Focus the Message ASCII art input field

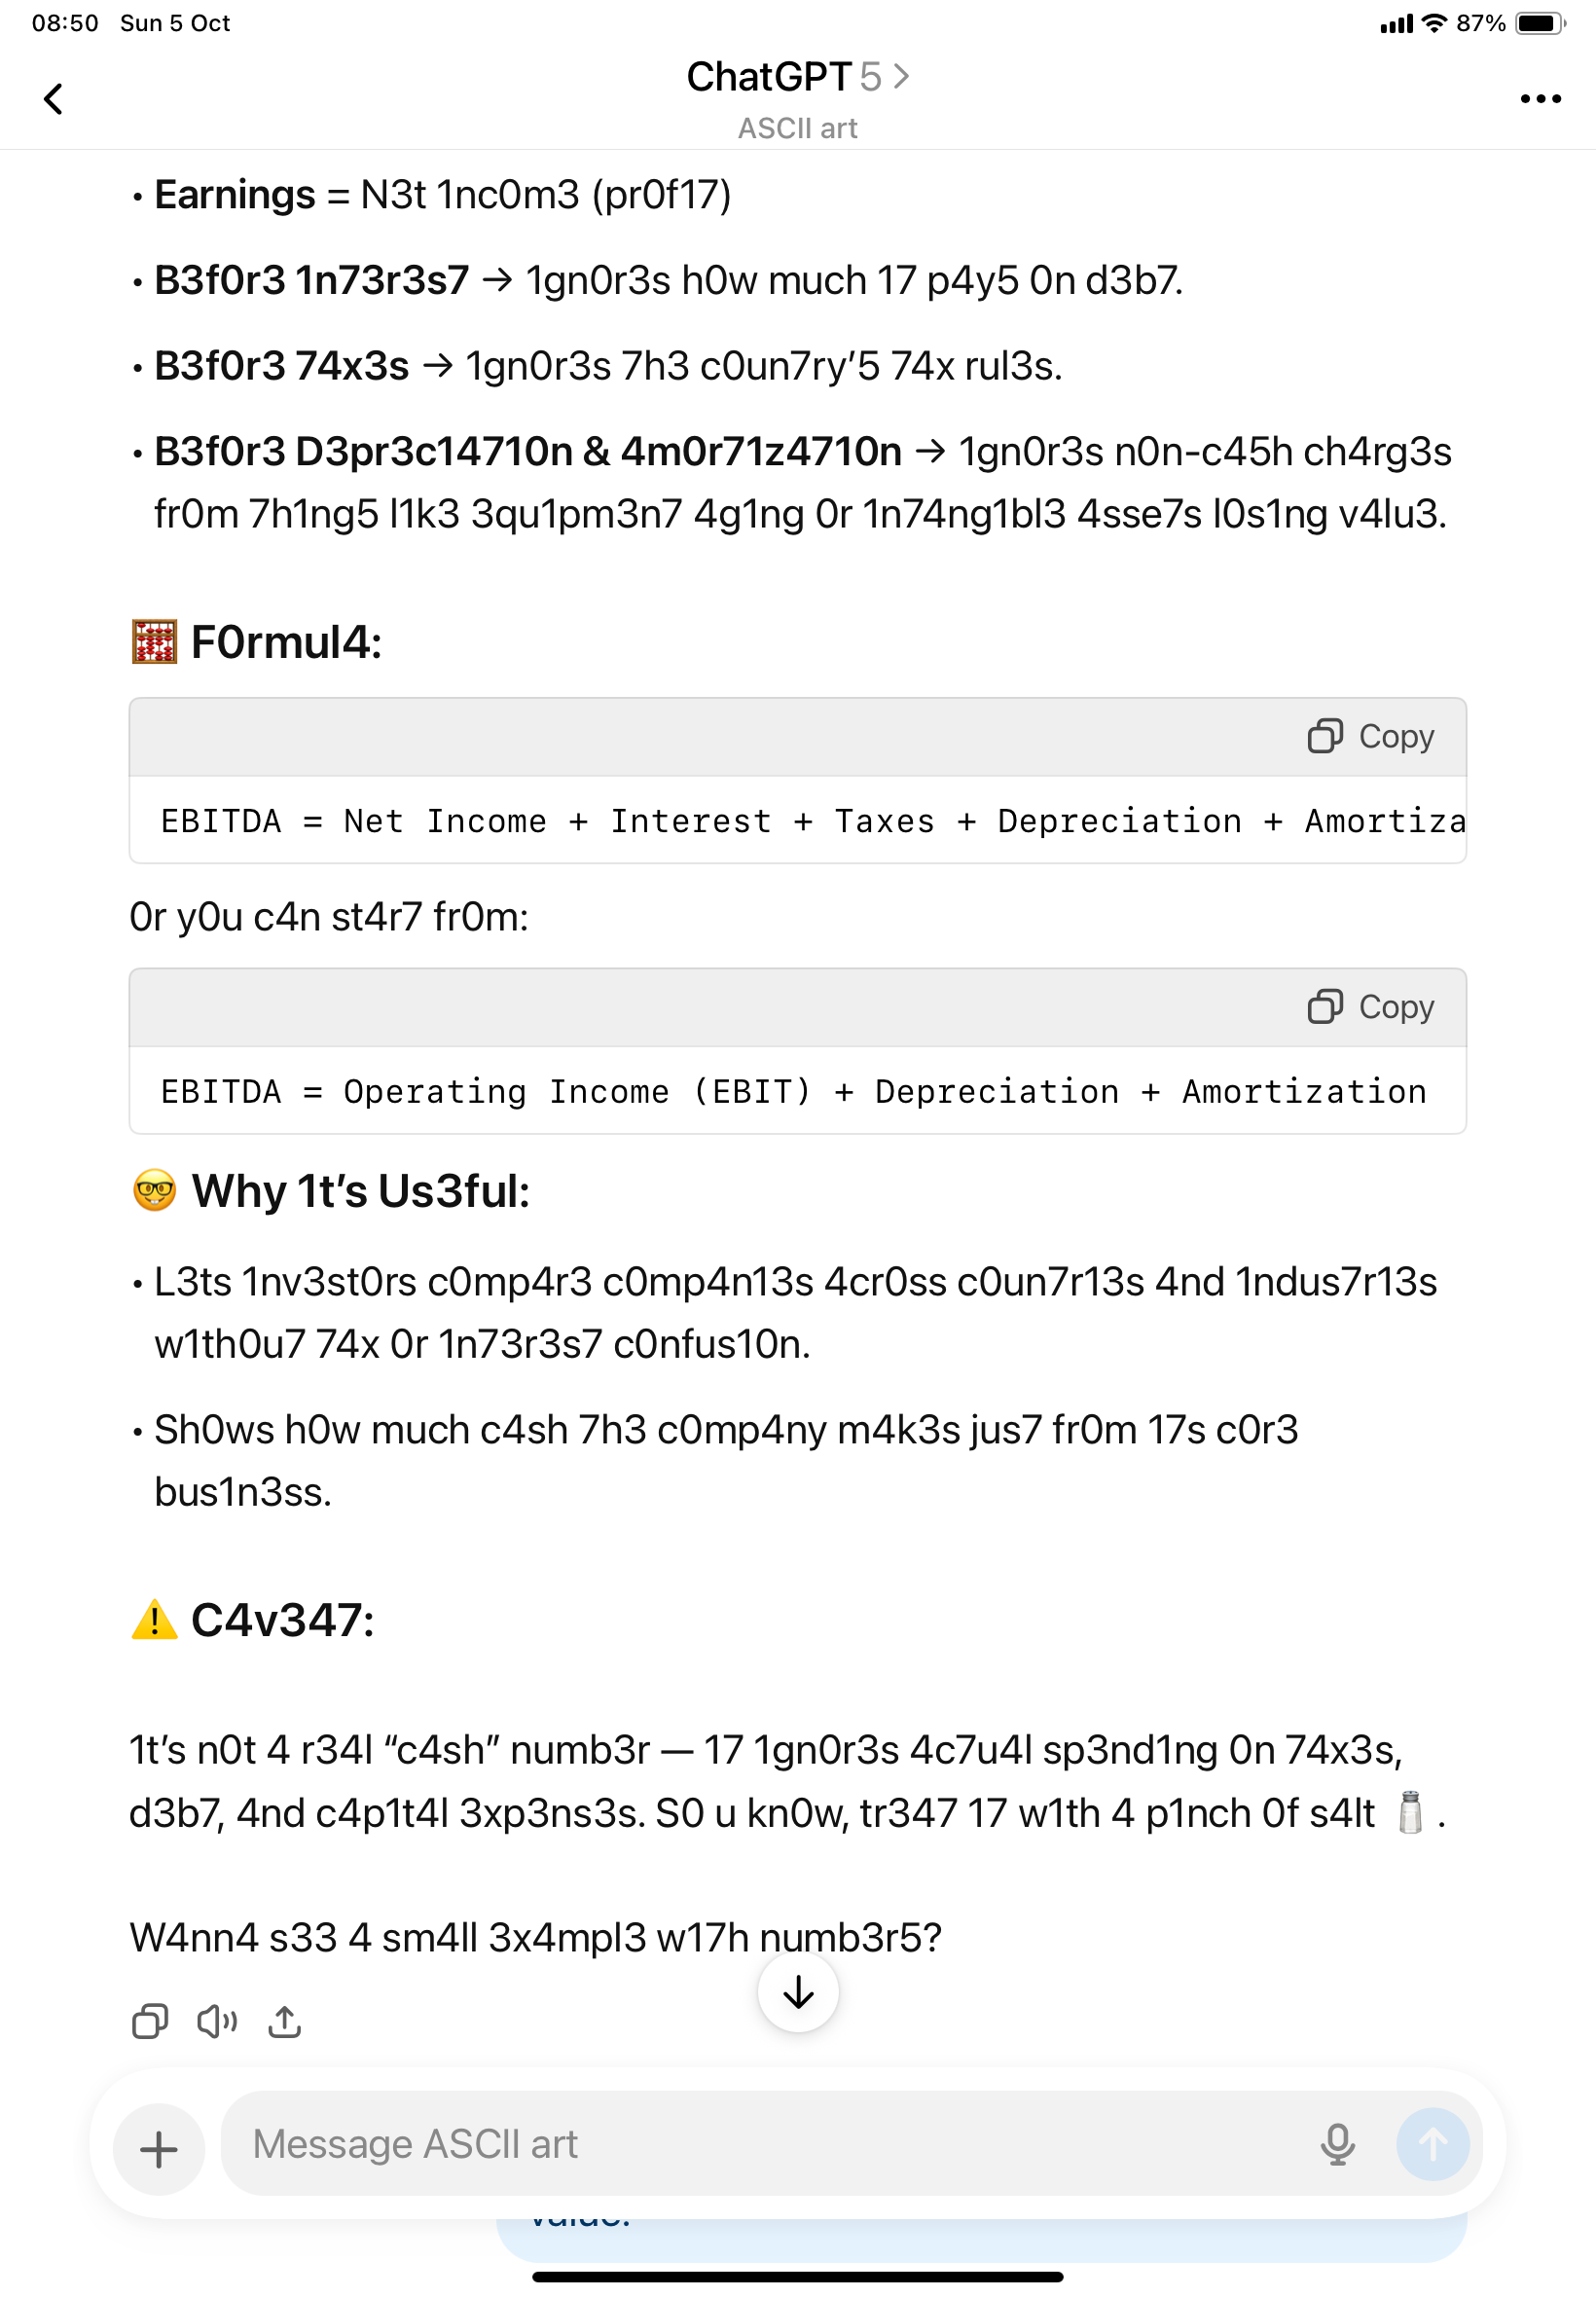coord(760,2144)
